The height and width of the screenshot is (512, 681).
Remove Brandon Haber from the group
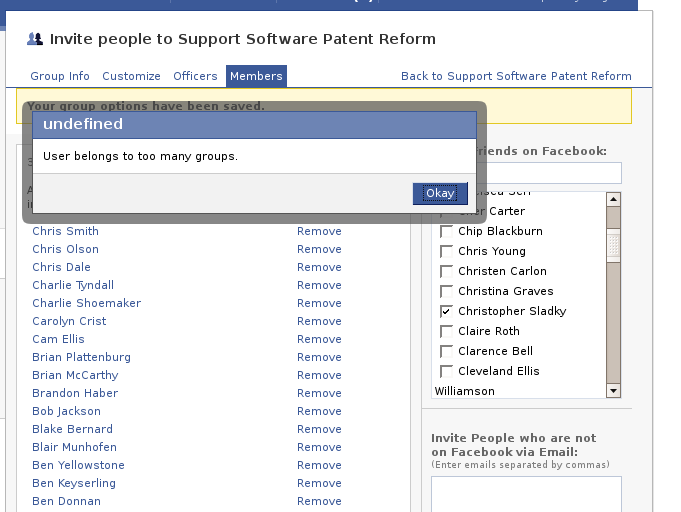319,393
